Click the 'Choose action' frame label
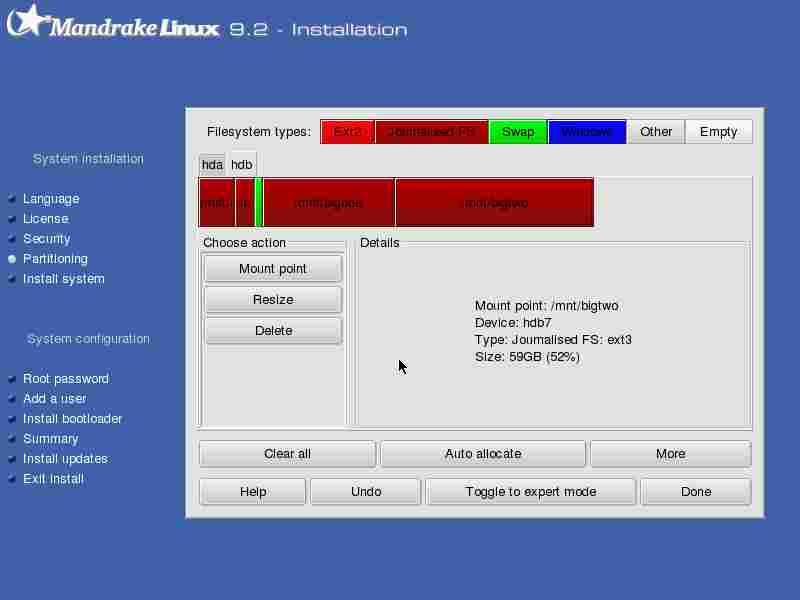 244,243
